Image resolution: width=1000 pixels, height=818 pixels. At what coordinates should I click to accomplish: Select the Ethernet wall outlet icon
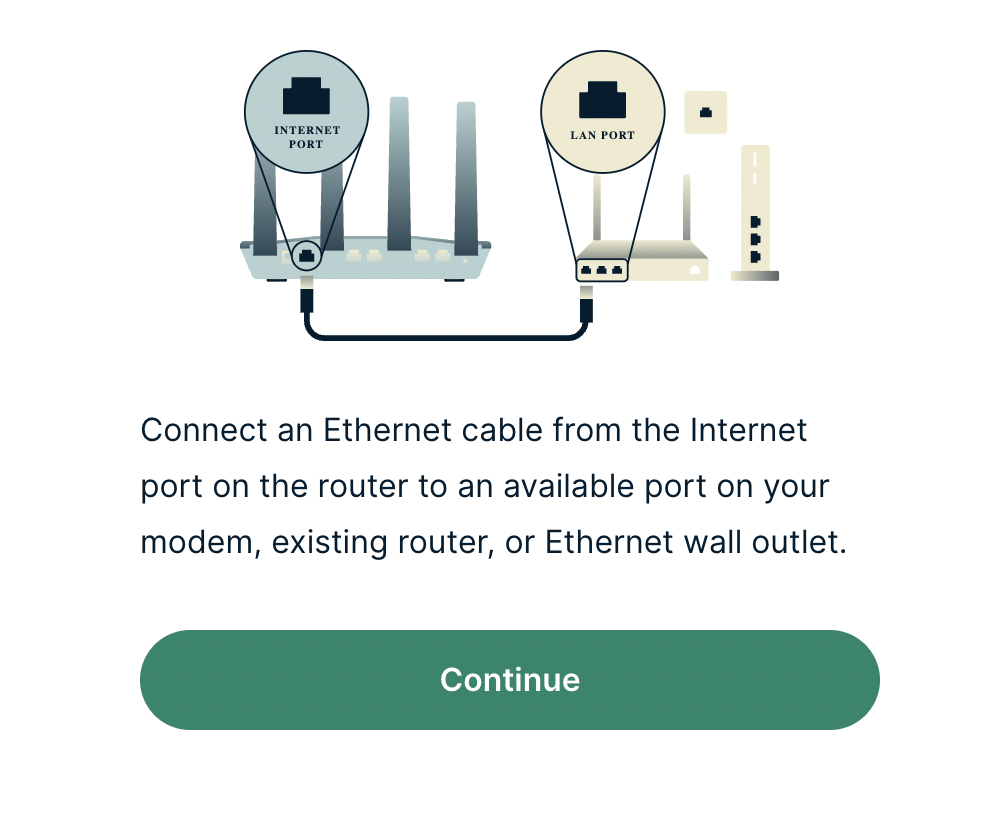(705, 112)
